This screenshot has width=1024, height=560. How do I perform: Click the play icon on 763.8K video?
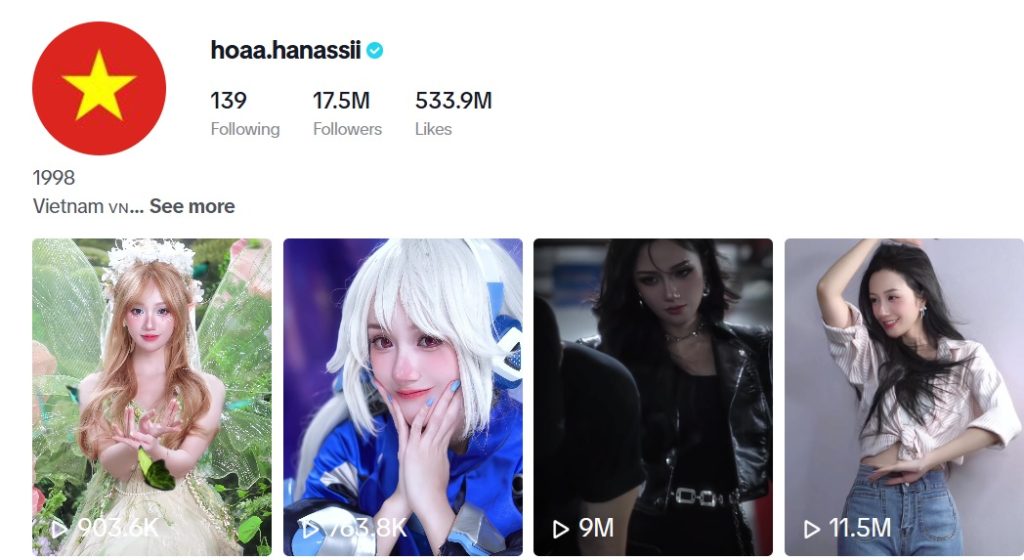coord(310,528)
